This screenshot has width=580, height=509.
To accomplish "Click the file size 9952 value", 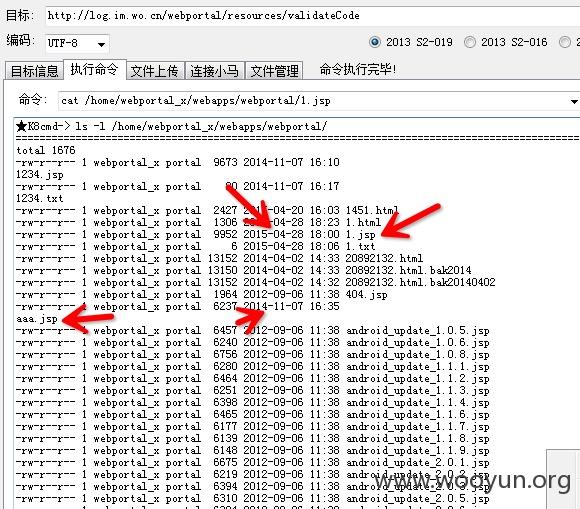I will click(x=225, y=234).
